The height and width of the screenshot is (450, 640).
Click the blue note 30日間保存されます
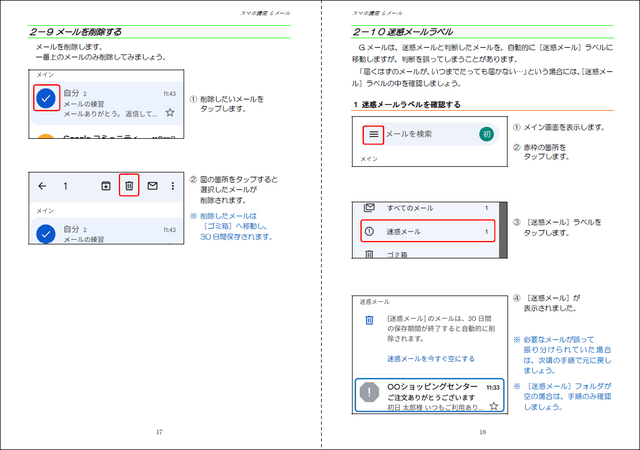(236, 236)
